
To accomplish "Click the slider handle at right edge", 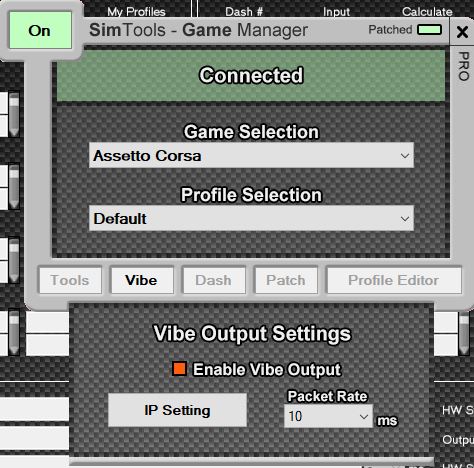I will [464, 333].
